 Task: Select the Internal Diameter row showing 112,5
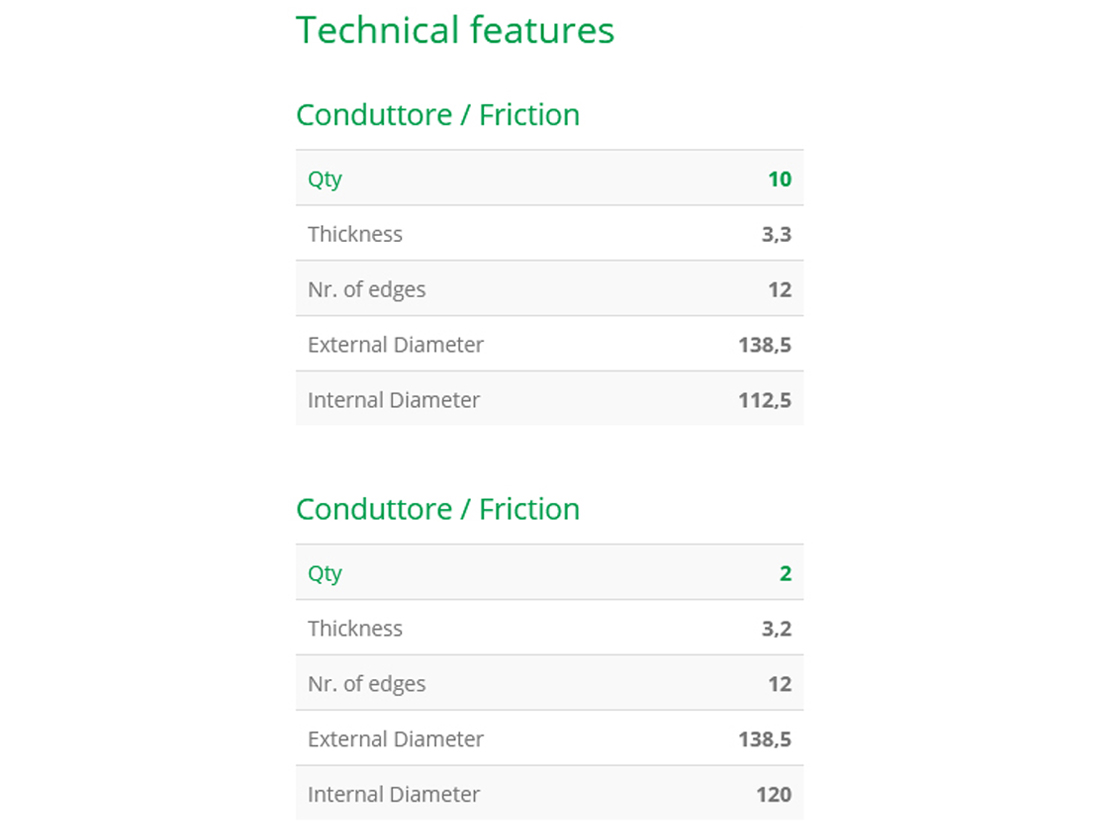pyautogui.click(x=549, y=399)
